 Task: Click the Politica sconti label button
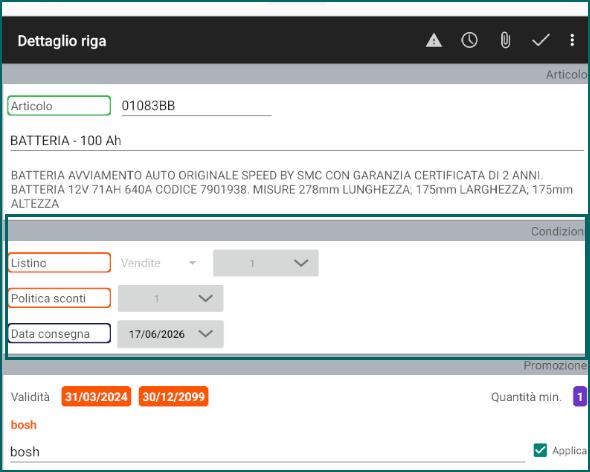[59, 298]
